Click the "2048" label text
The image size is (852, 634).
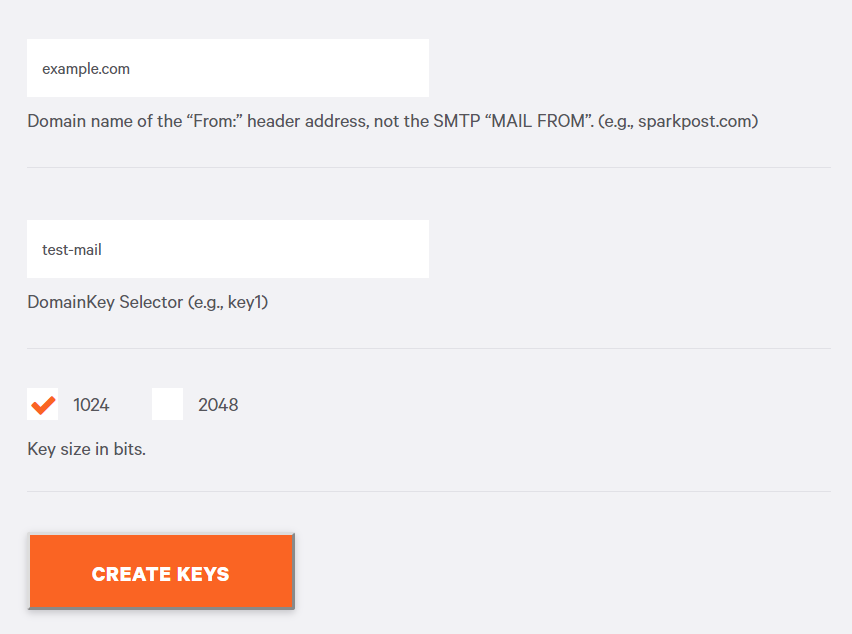[218, 405]
